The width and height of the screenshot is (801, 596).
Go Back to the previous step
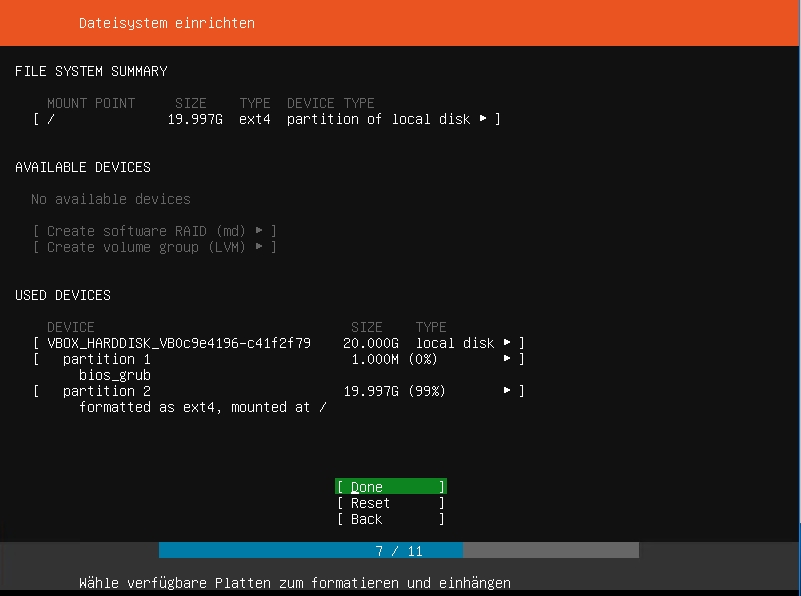coord(390,519)
